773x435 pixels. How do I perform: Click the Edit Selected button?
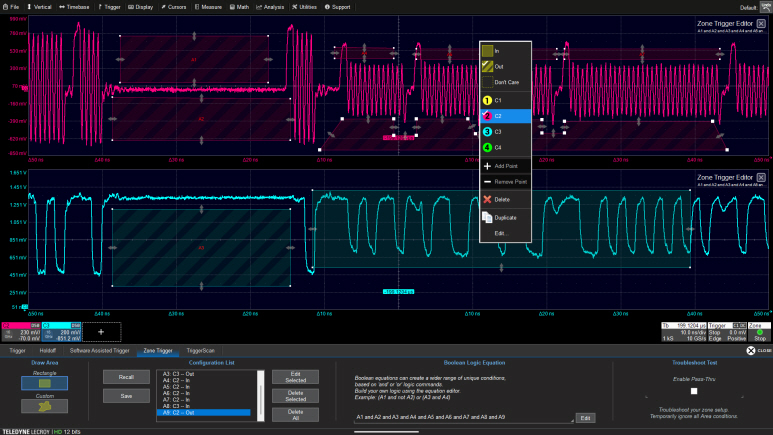295,377
